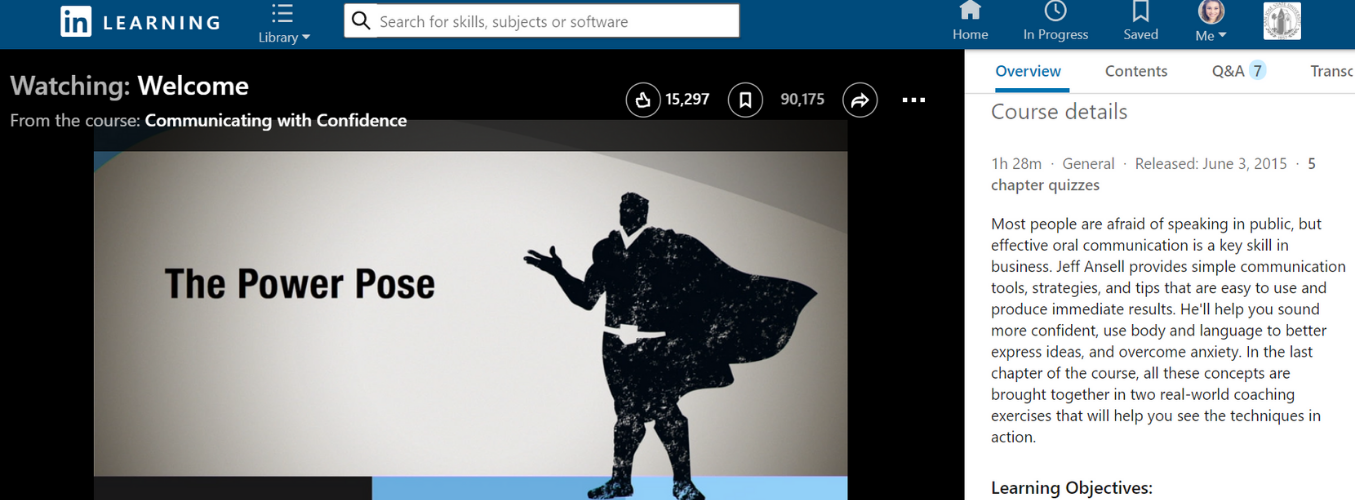Expand the Me profile dropdown
Image resolution: width=1355 pixels, height=500 pixels.
tap(1210, 22)
